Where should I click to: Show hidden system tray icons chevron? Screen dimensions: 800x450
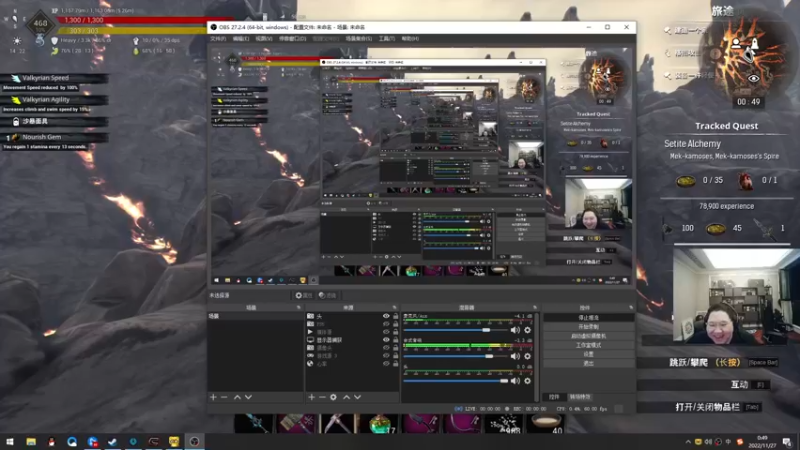click(x=688, y=442)
